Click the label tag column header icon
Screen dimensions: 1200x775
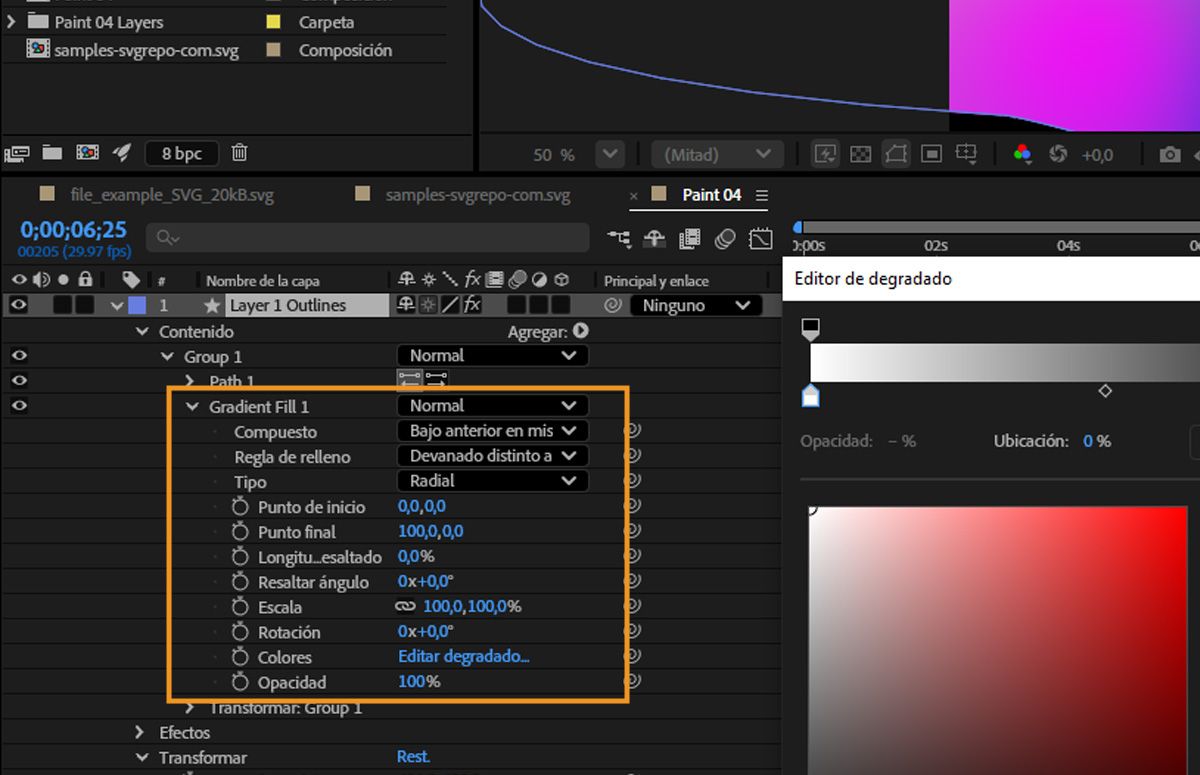[x=131, y=280]
